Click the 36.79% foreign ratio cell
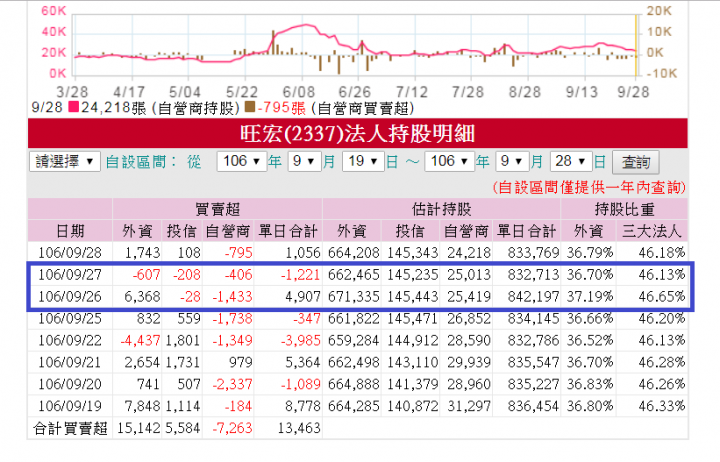 click(590, 253)
